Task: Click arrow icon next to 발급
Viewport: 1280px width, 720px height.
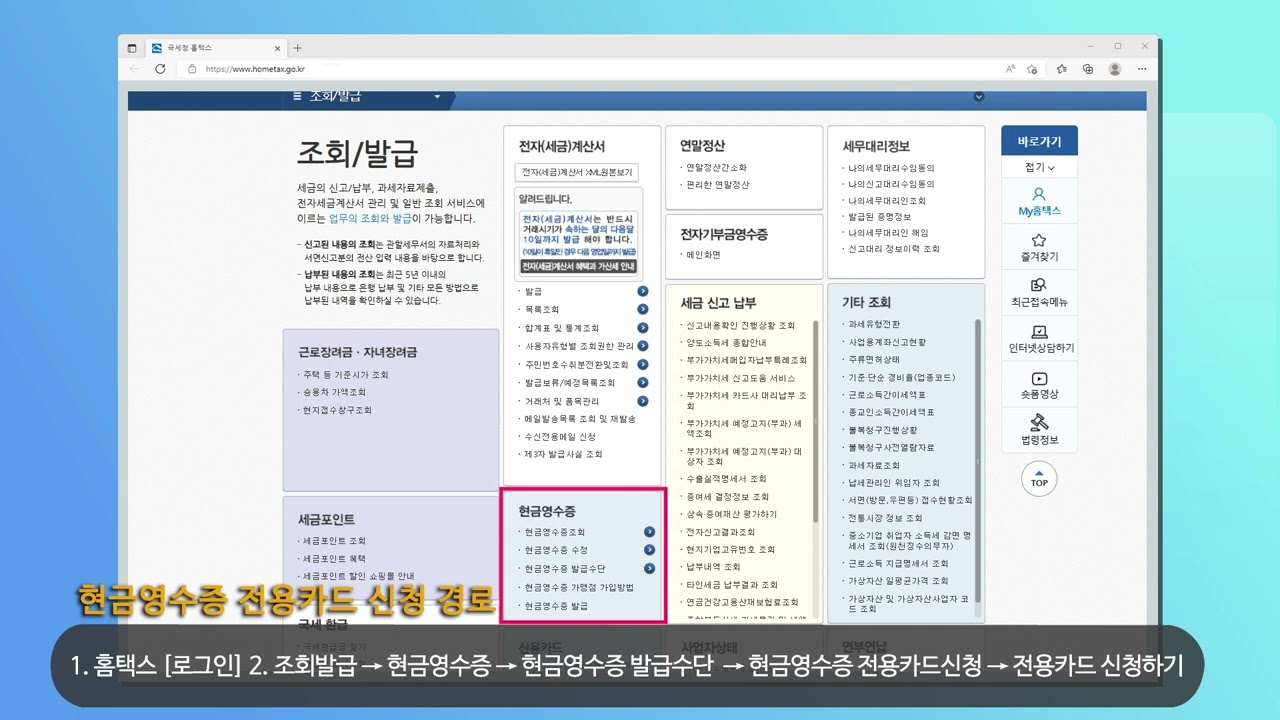Action: point(643,291)
